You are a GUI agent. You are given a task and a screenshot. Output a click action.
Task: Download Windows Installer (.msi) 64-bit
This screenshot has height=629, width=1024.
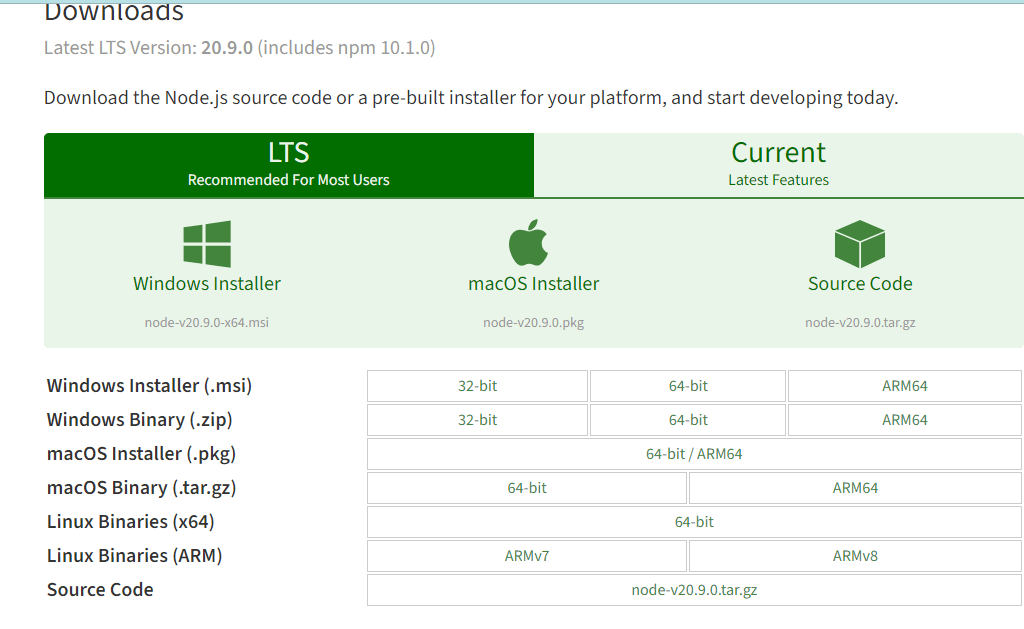(x=688, y=386)
